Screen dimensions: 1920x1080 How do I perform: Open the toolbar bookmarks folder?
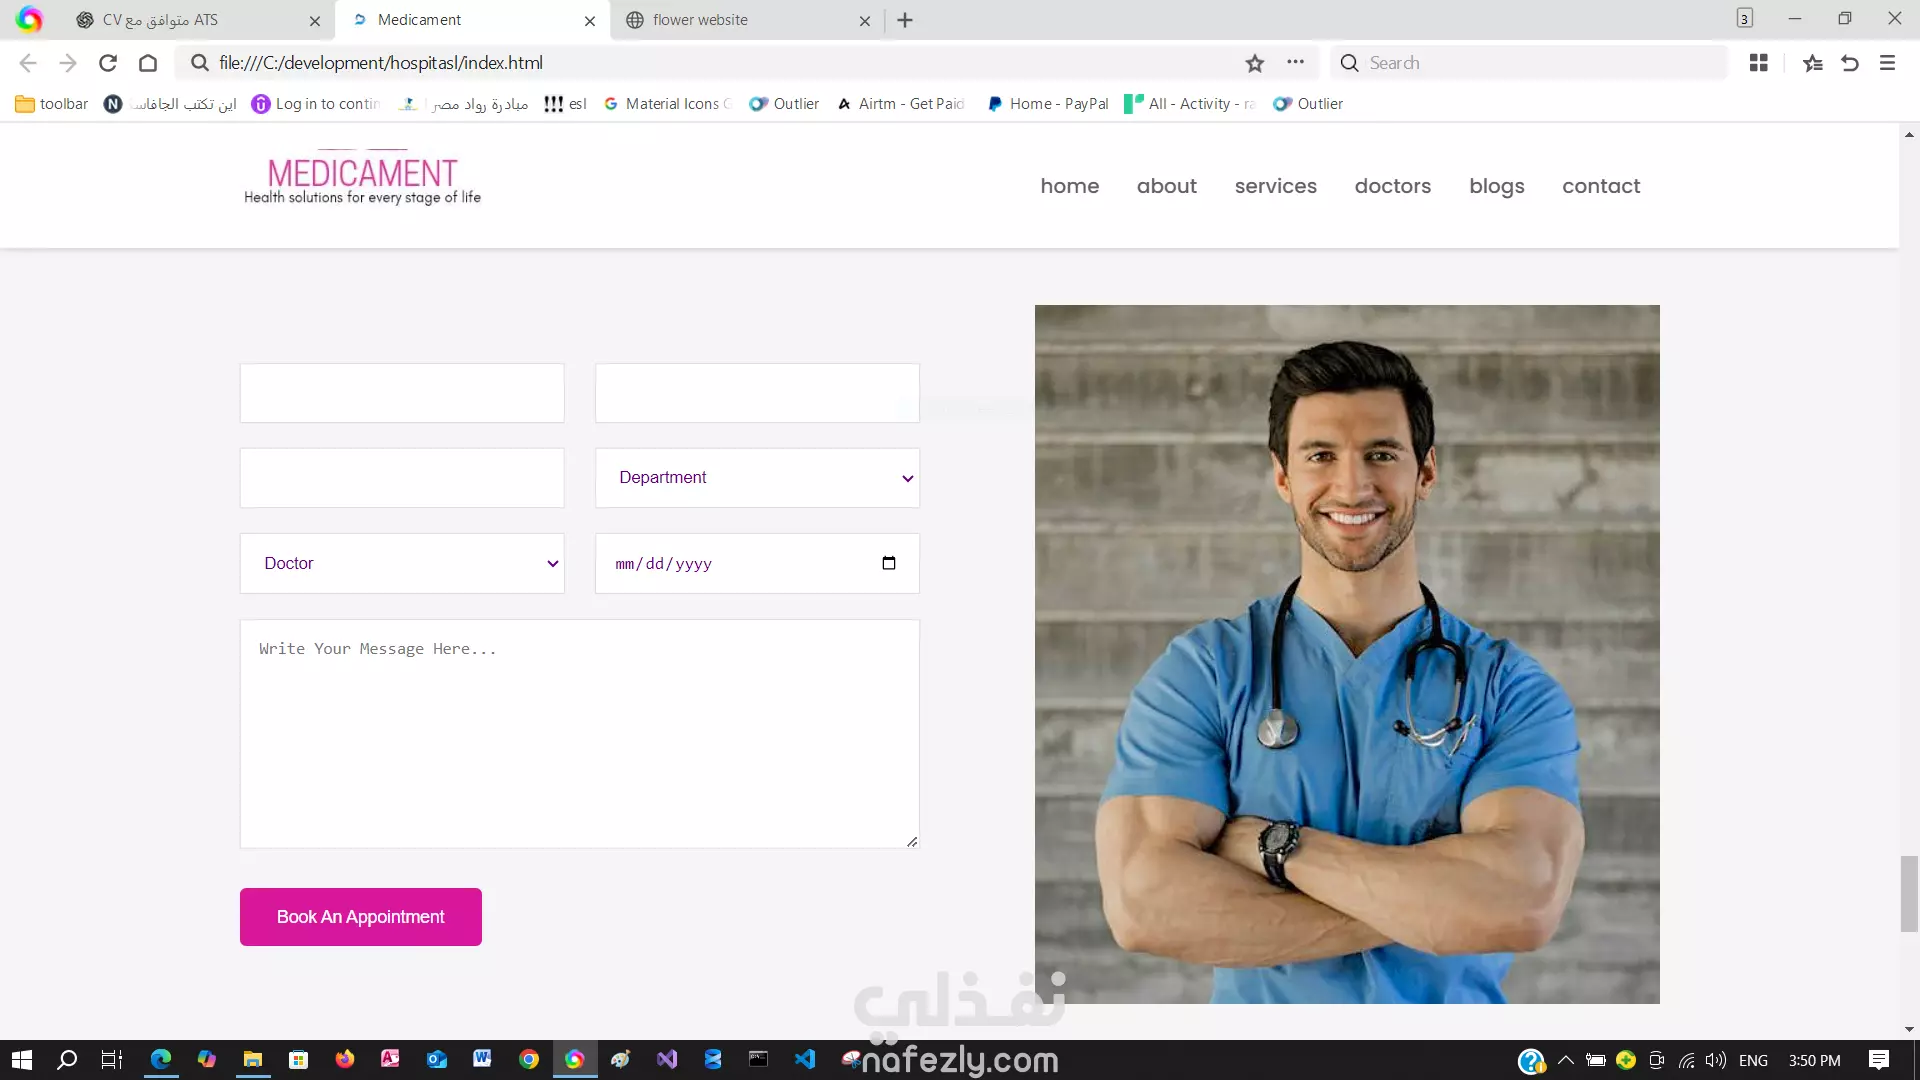click(x=52, y=104)
